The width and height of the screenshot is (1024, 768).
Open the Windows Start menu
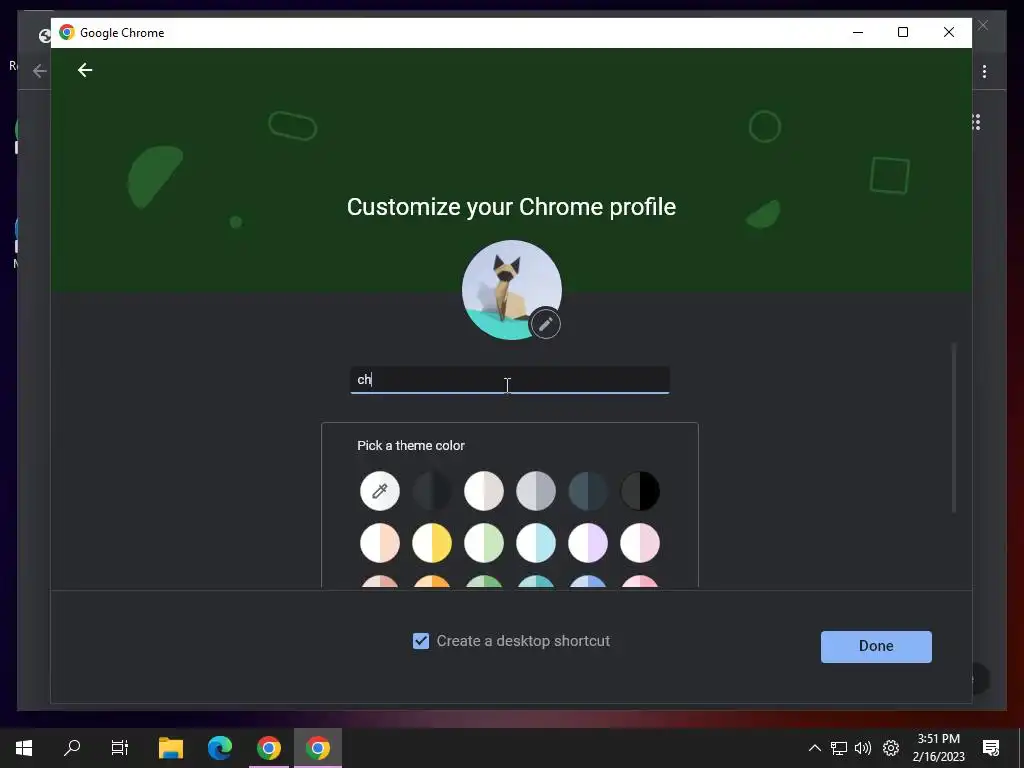click(24, 748)
